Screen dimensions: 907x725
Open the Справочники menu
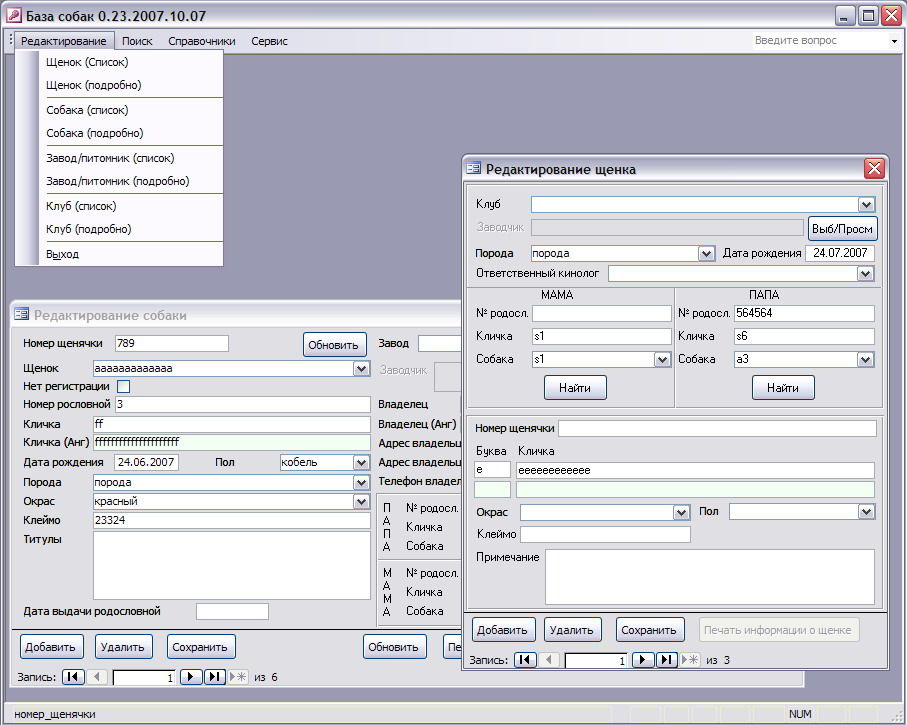[202, 41]
